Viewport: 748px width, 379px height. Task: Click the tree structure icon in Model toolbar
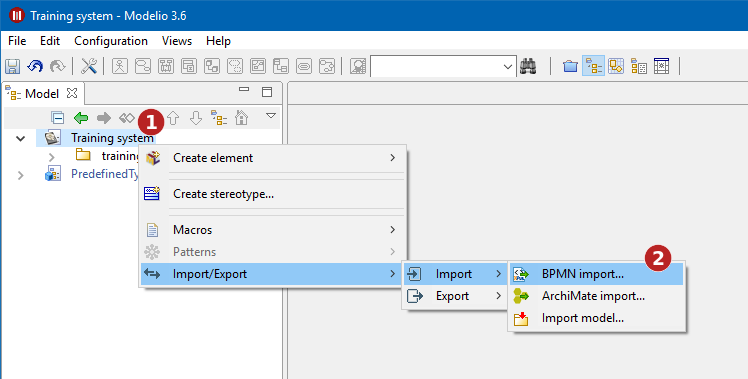pos(219,117)
